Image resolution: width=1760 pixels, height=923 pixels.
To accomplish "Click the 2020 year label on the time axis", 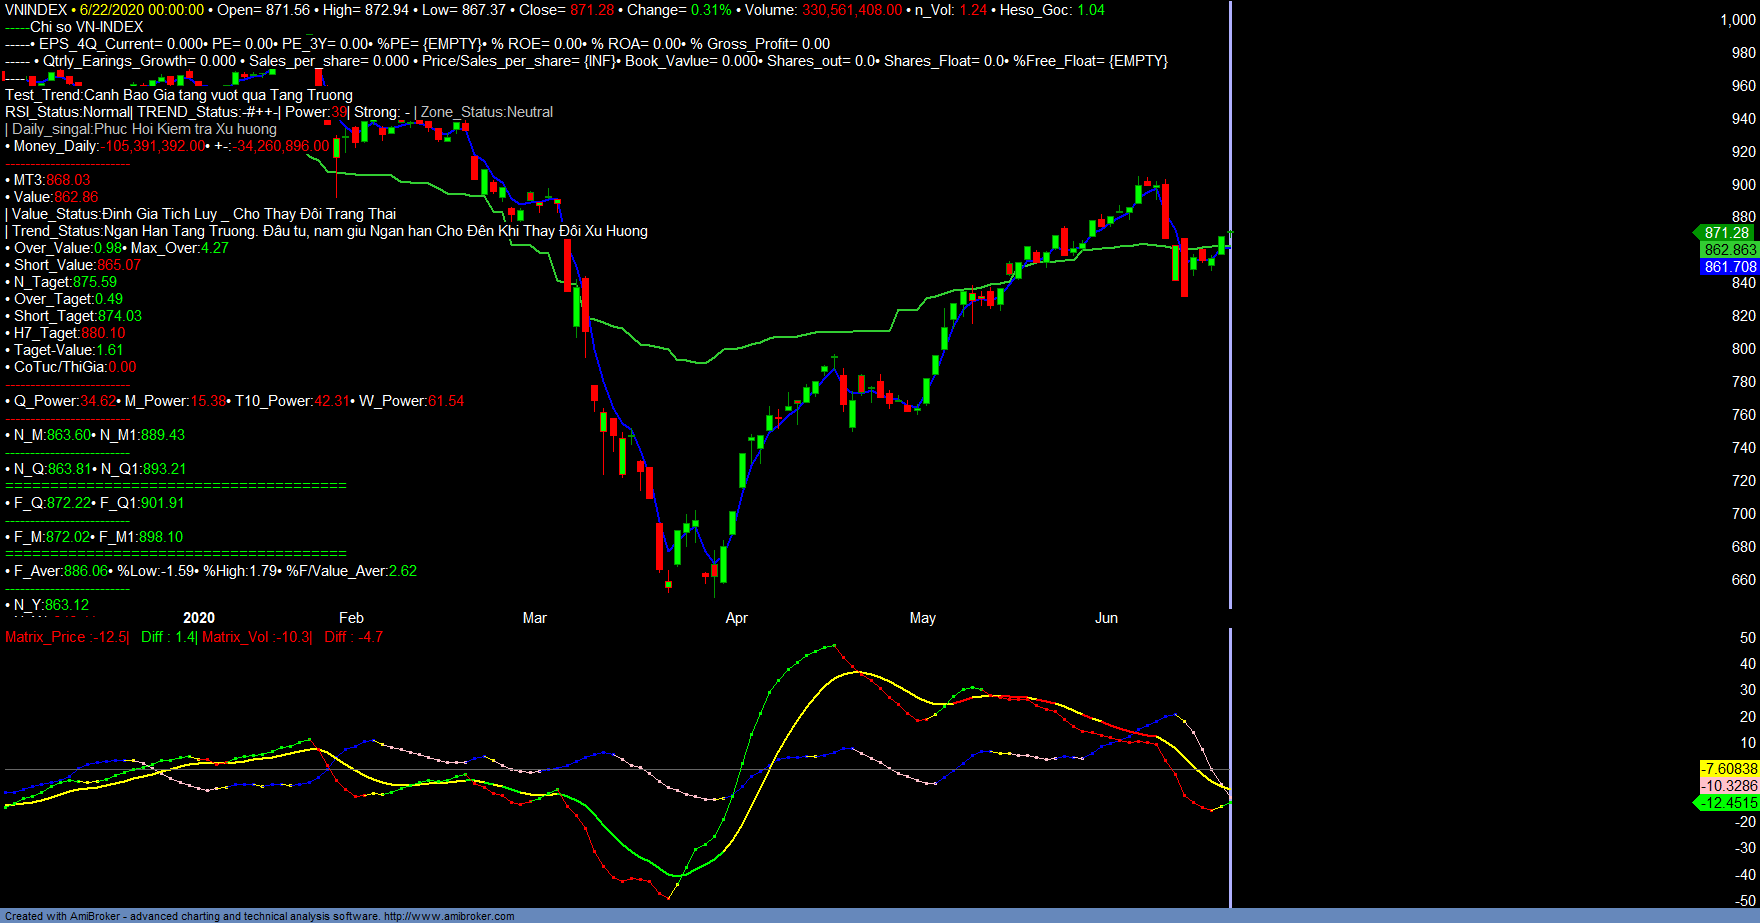I will pos(199,618).
